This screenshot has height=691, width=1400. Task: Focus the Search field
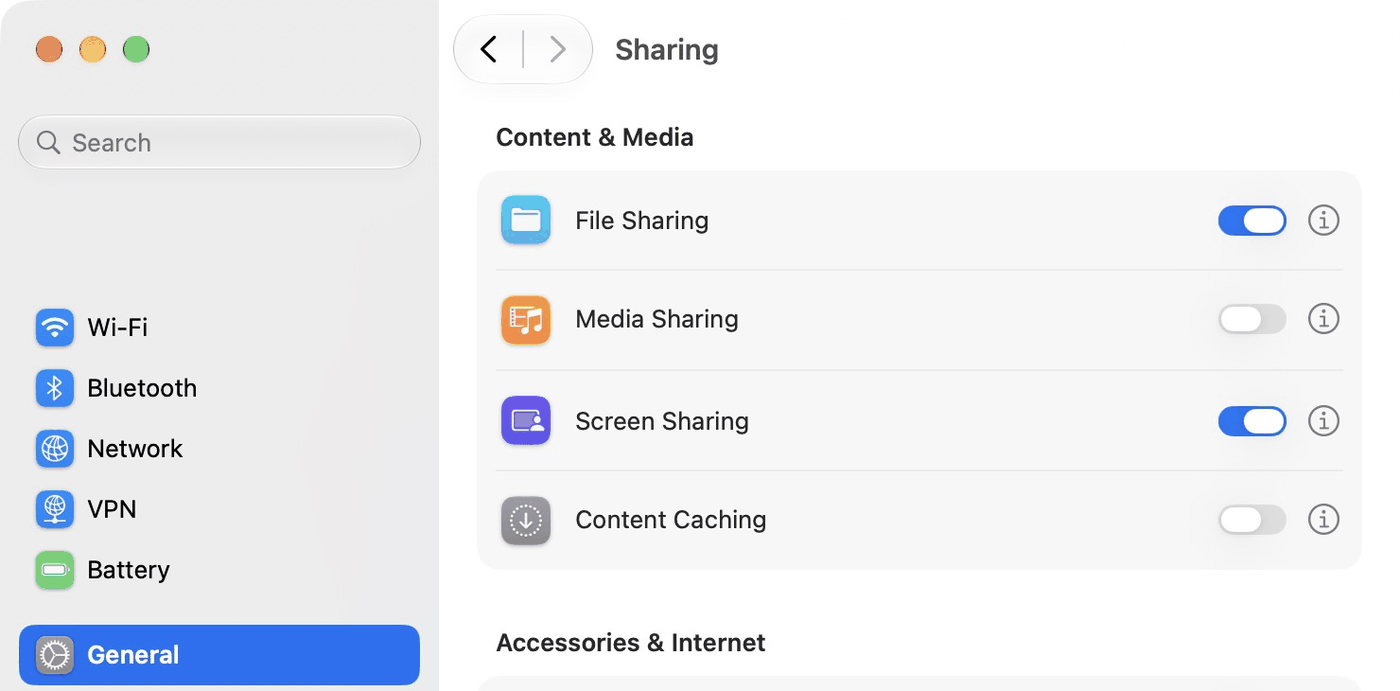click(x=219, y=142)
